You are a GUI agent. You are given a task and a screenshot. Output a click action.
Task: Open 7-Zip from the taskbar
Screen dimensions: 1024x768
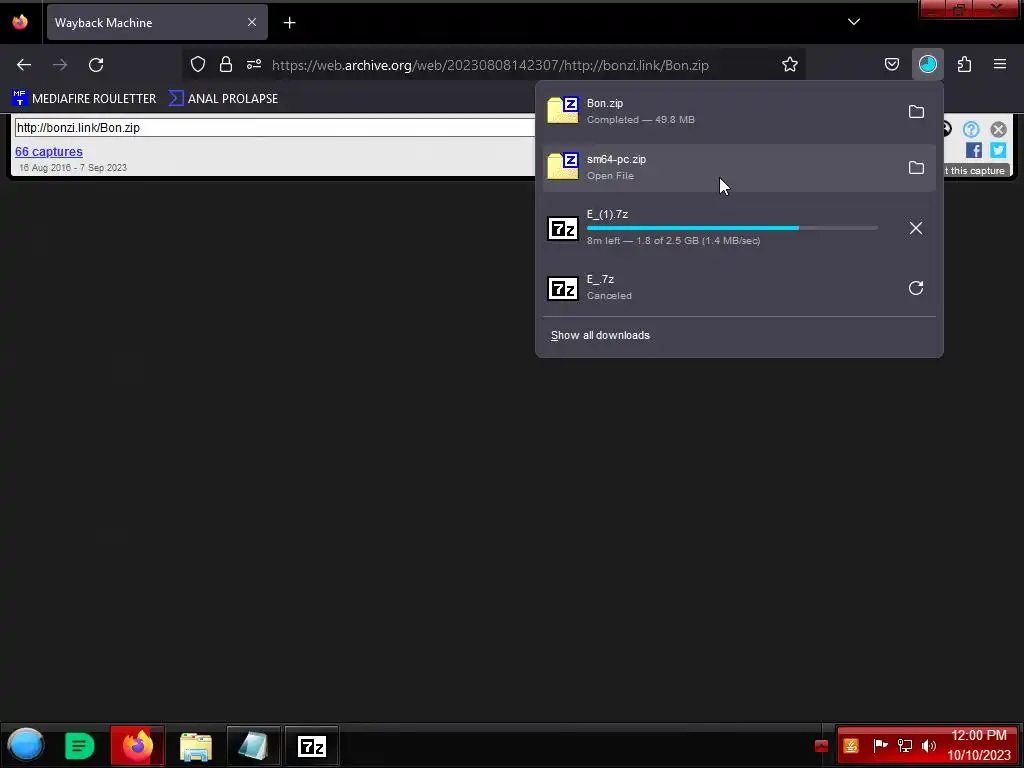[312, 746]
